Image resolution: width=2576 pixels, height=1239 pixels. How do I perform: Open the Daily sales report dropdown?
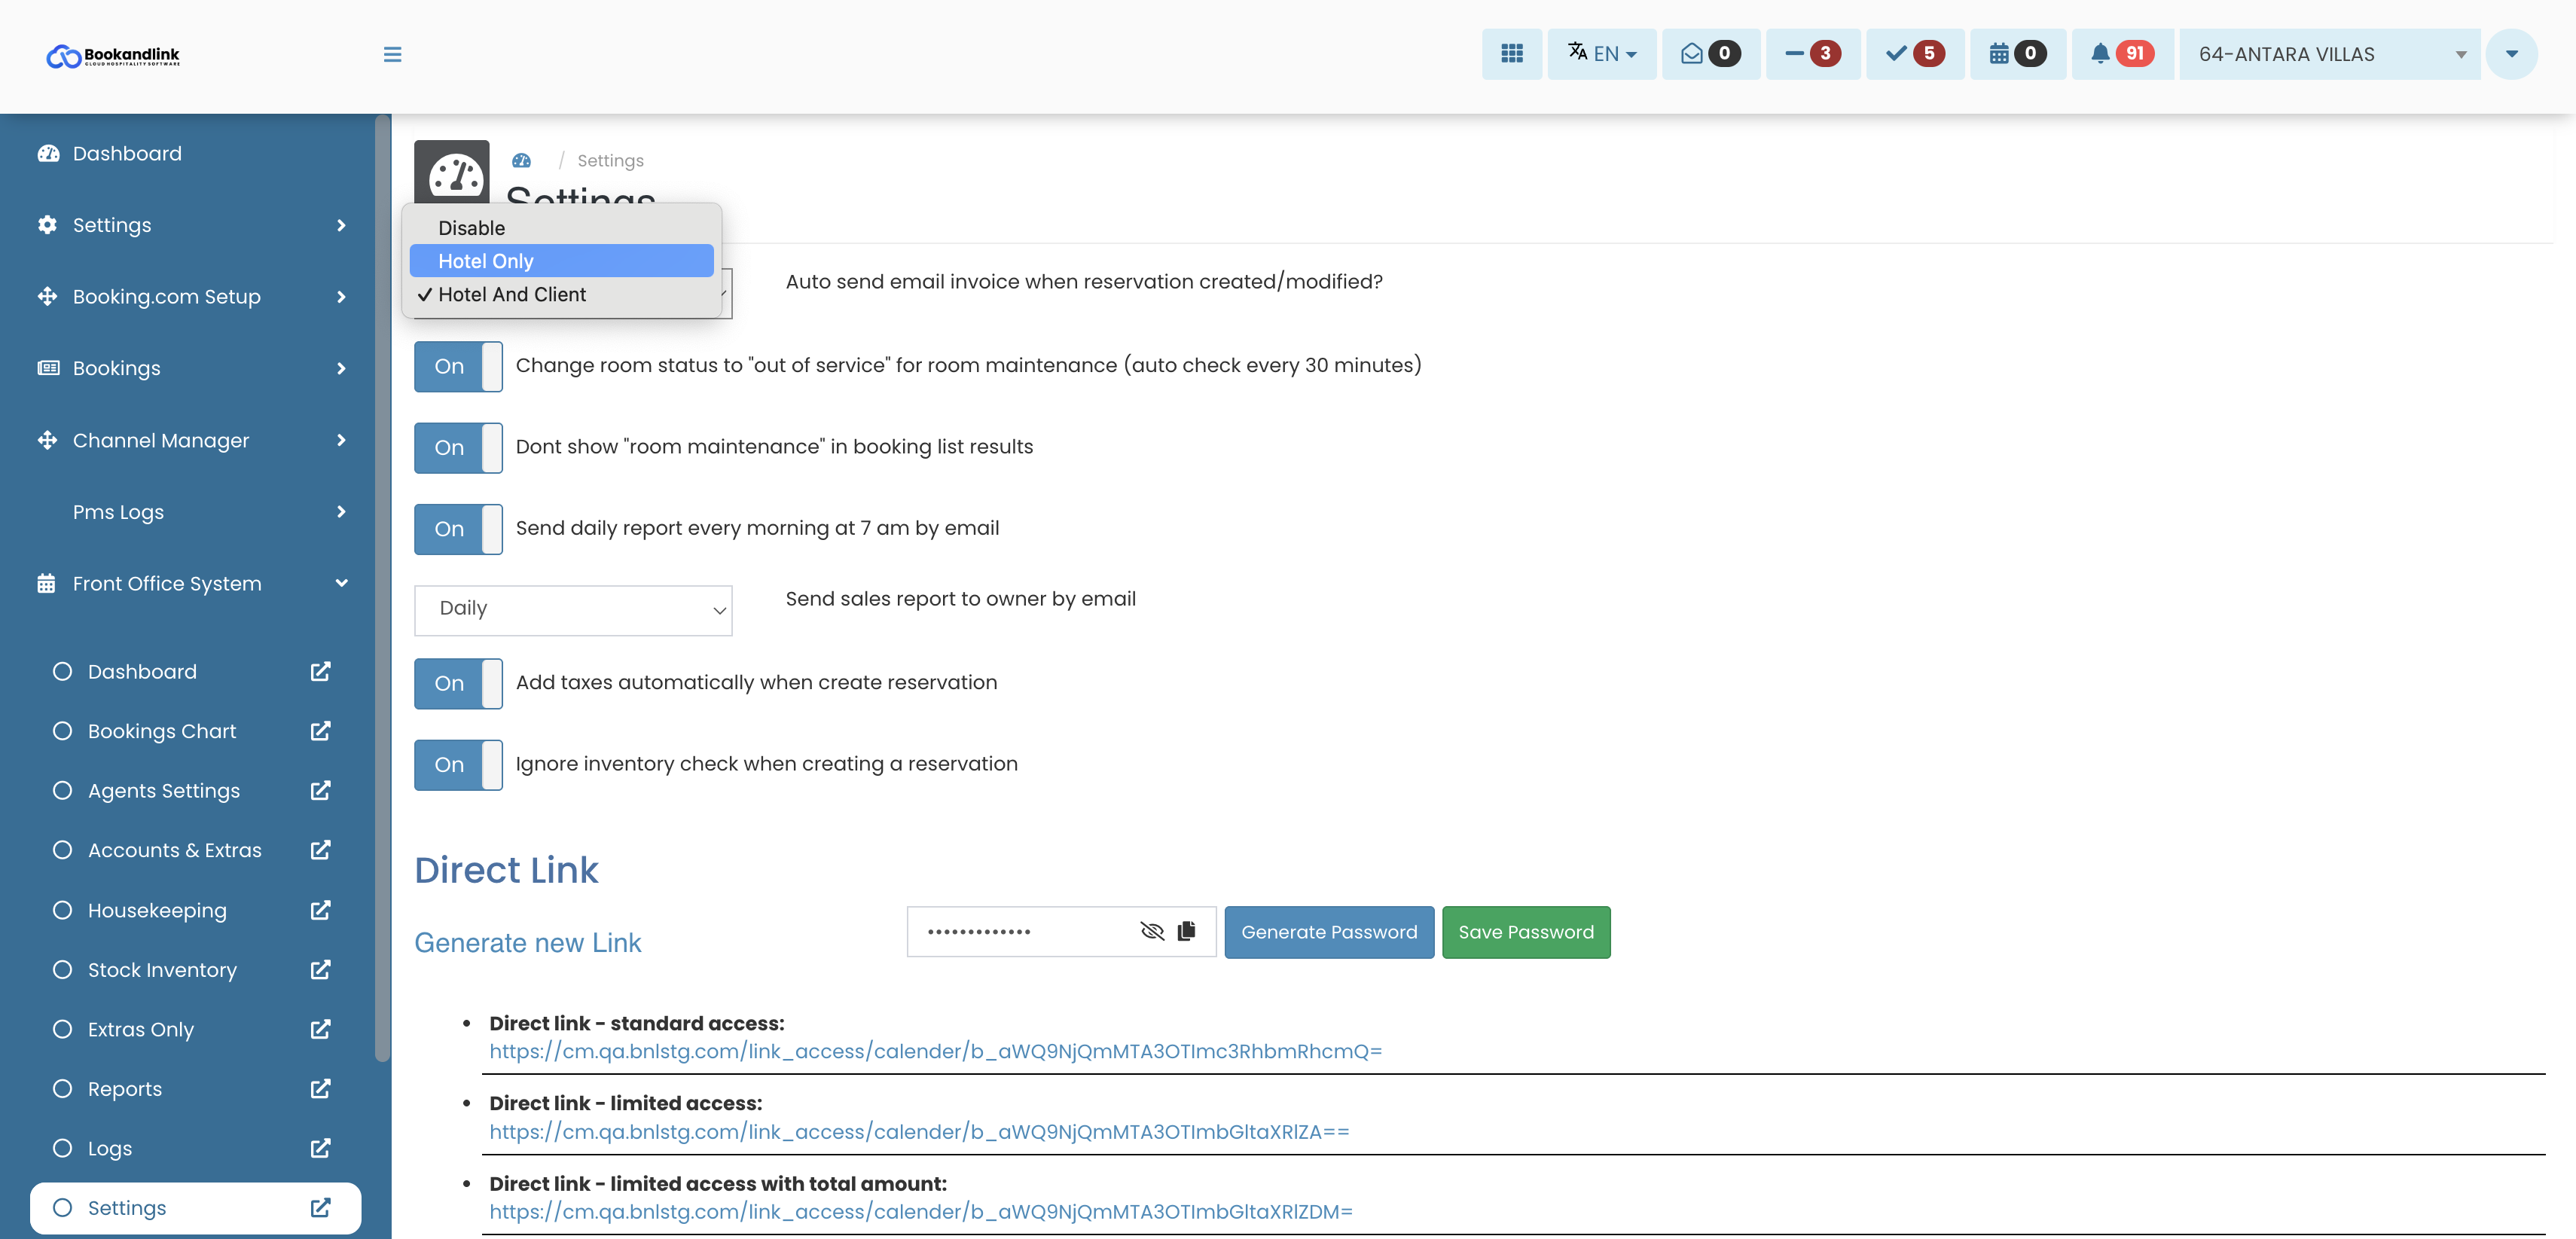573,610
